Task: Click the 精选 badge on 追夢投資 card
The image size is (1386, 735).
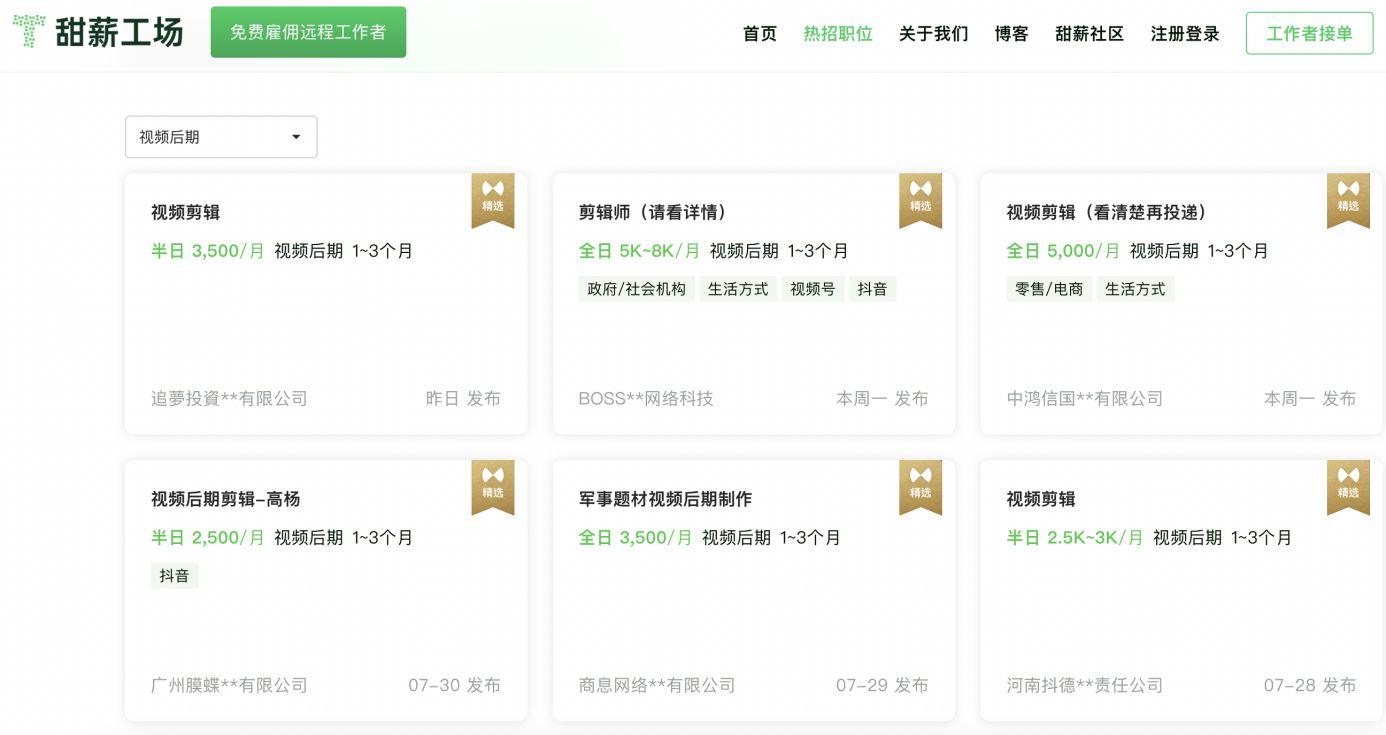Action: 493,200
